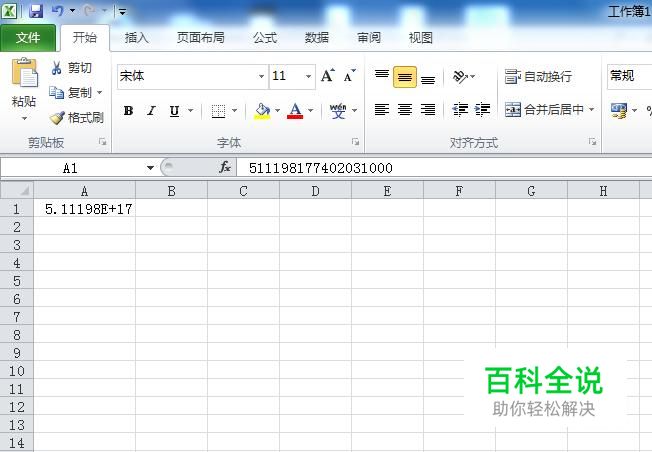This screenshot has height=452, width=652.
Task: Open the 对齐方式 alignment dialog launcher
Action: (x=592, y=142)
